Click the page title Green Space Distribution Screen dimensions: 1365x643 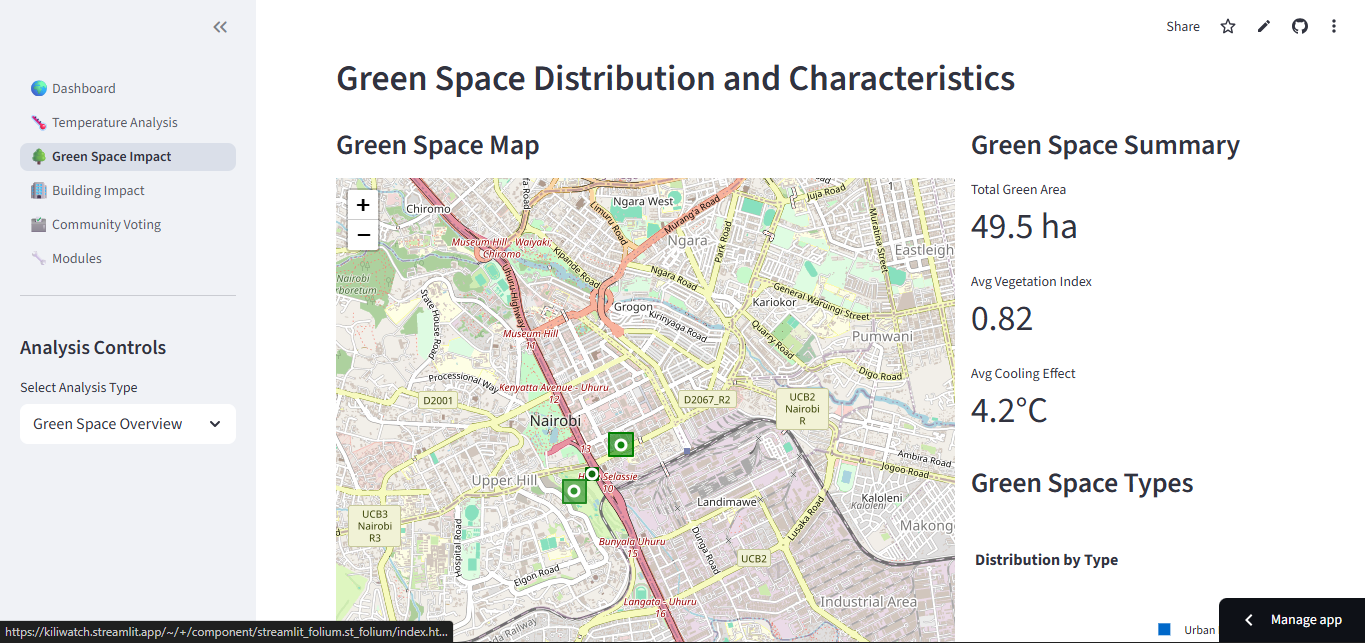675,78
